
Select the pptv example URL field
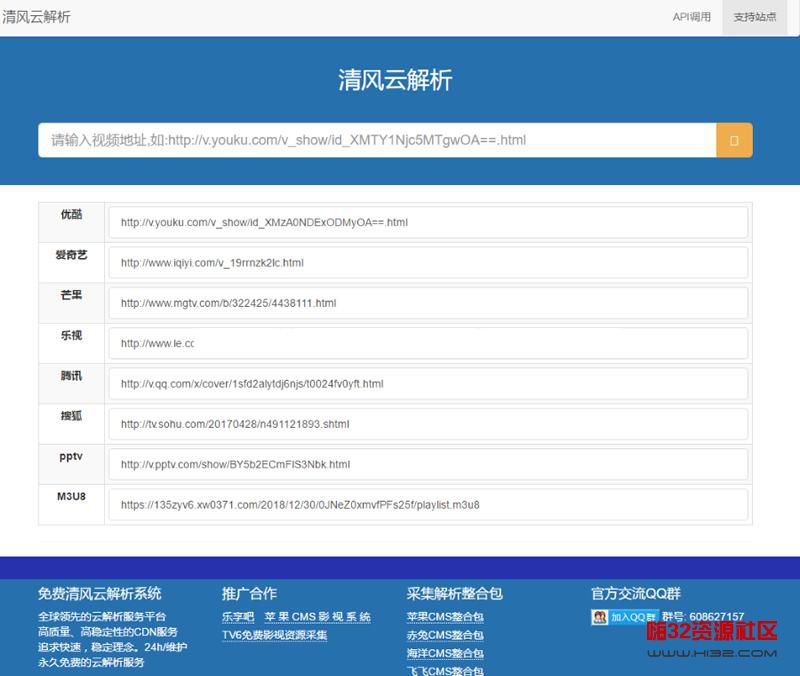pos(428,464)
